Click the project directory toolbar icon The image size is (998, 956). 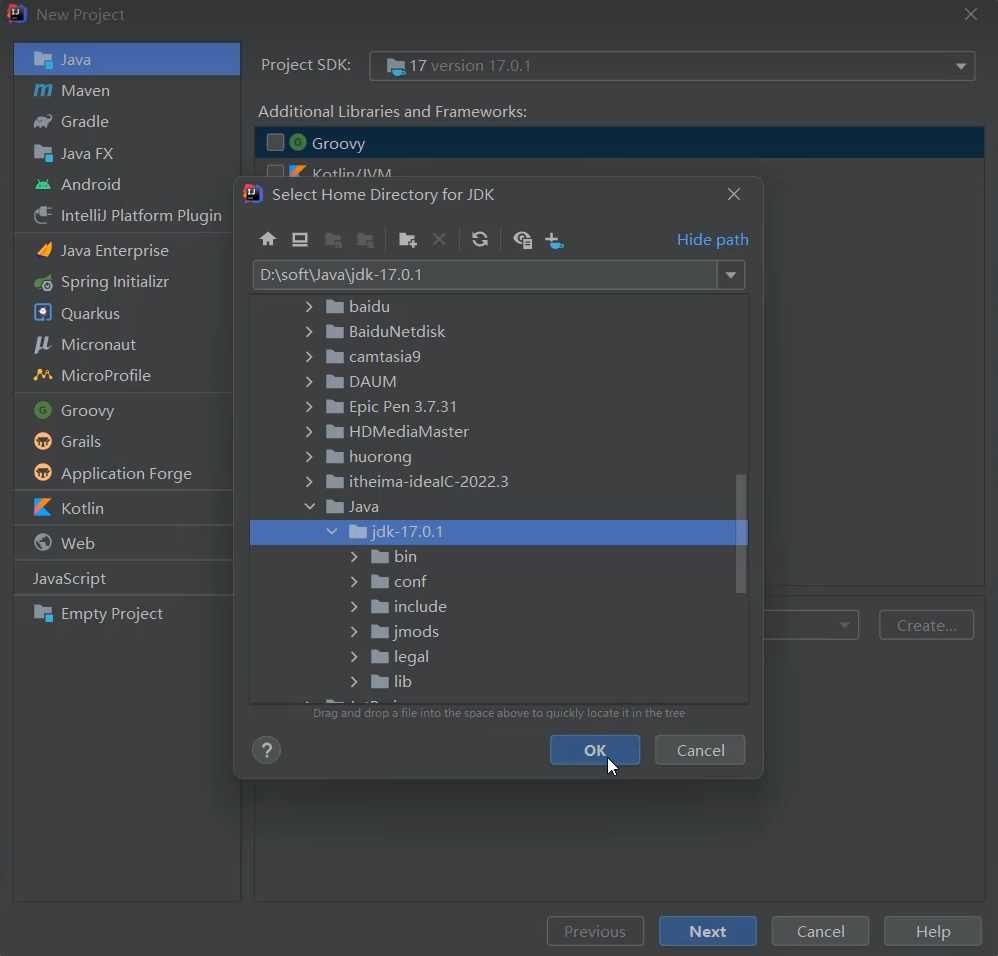(x=333, y=239)
